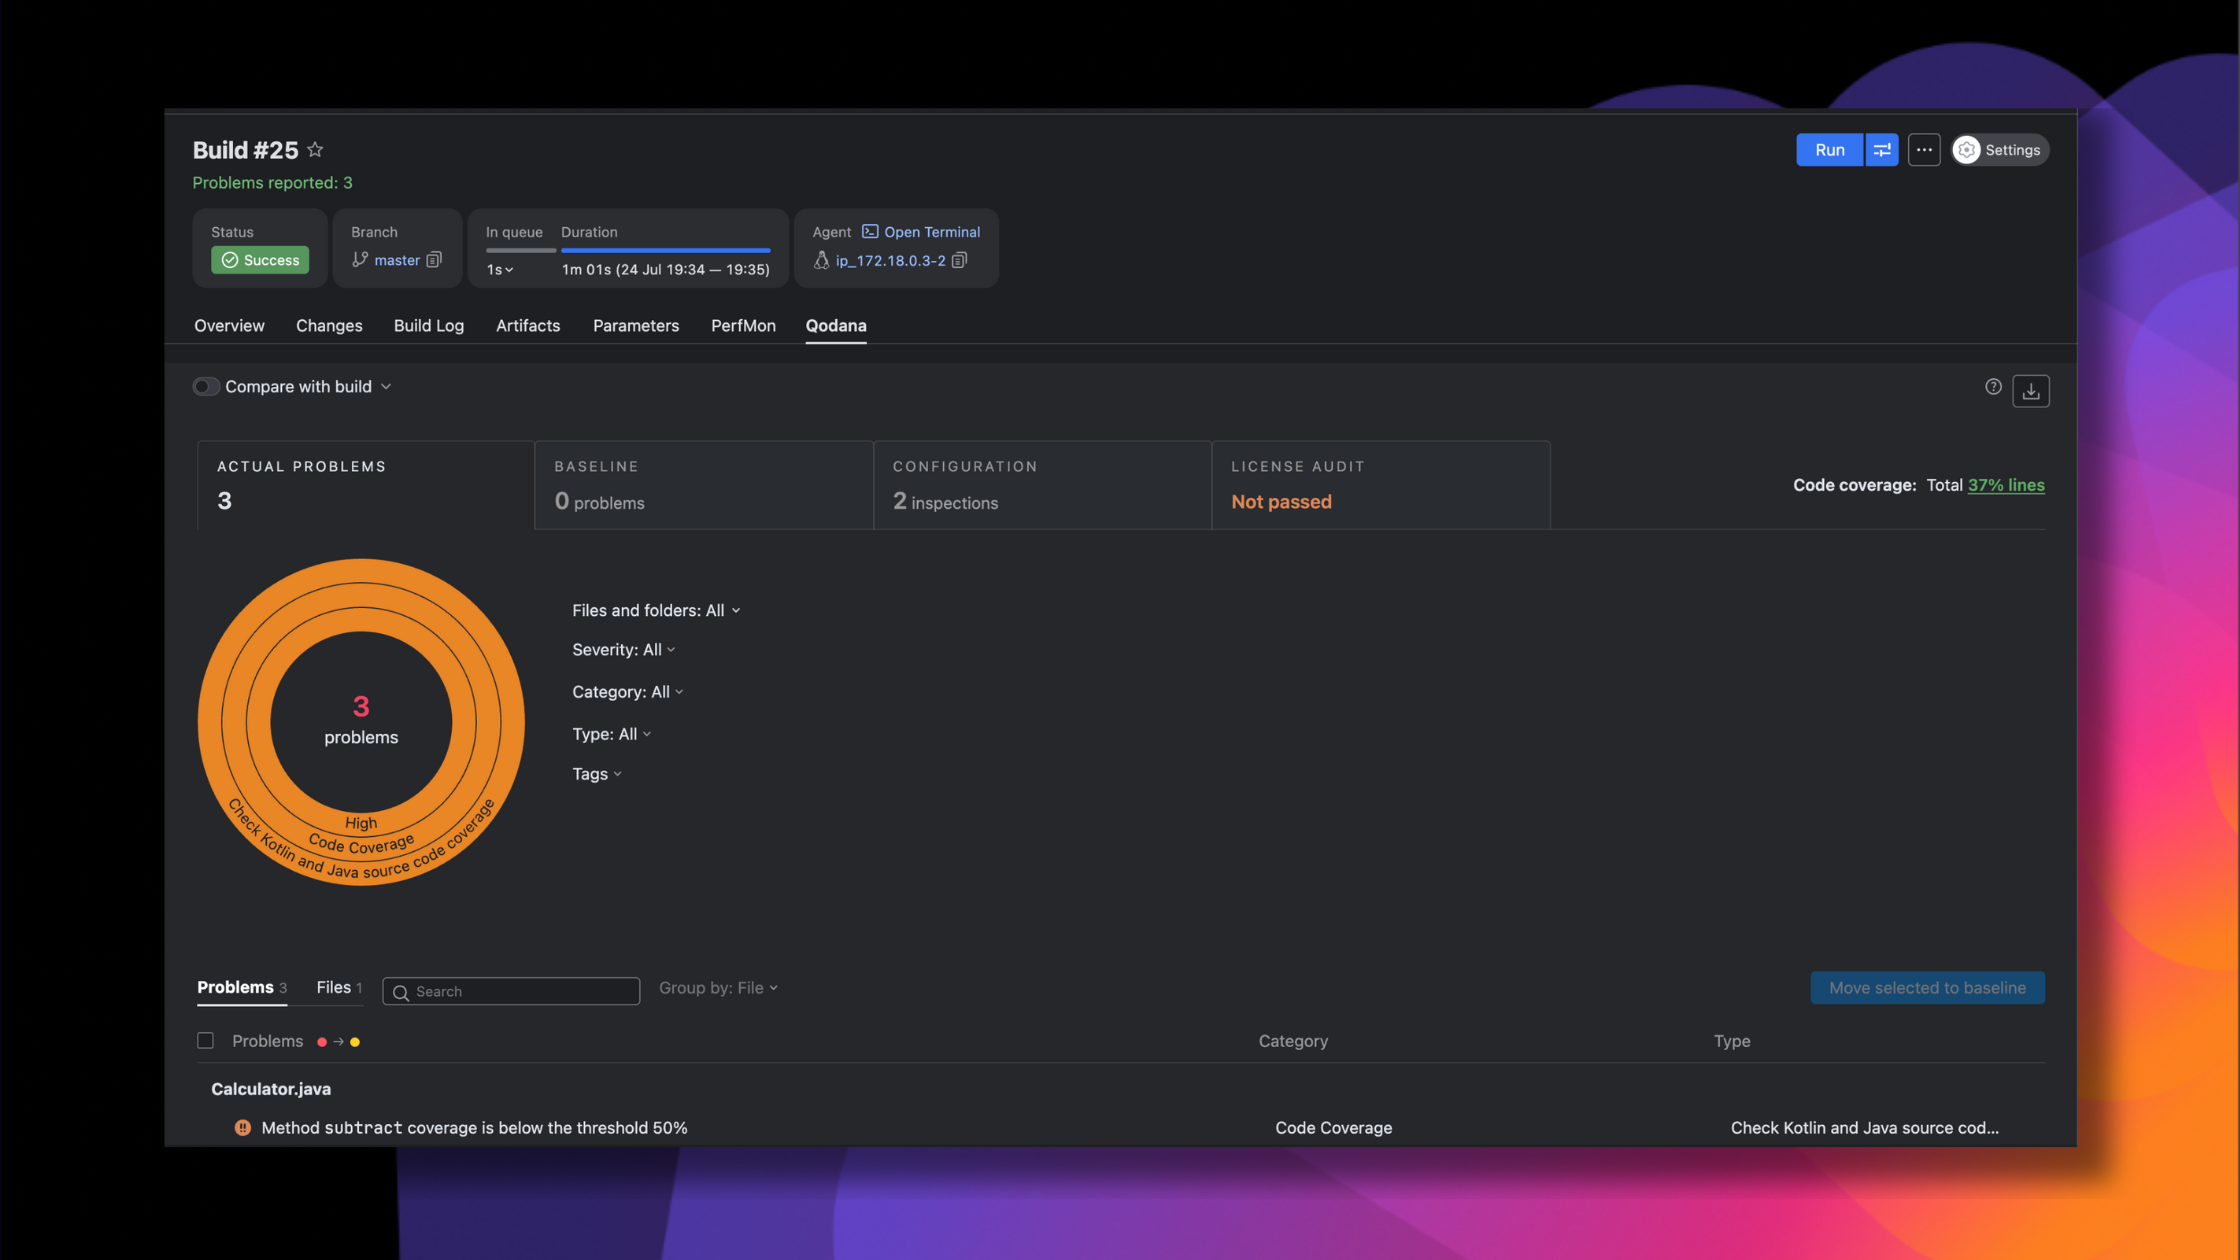
Task: Open the Category filter dropdown
Action: coord(628,692)
